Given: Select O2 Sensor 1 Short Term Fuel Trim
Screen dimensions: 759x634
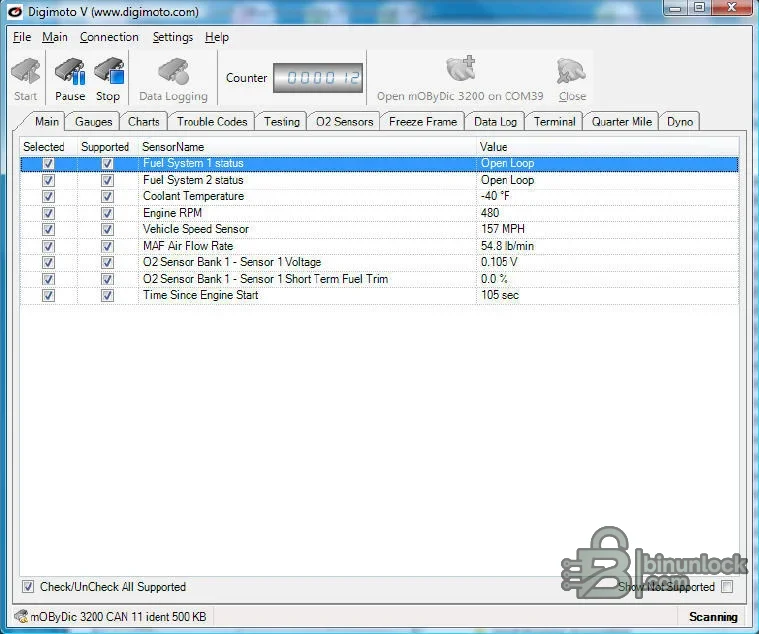Looking at the screenshot, I should tap(265, 279).
